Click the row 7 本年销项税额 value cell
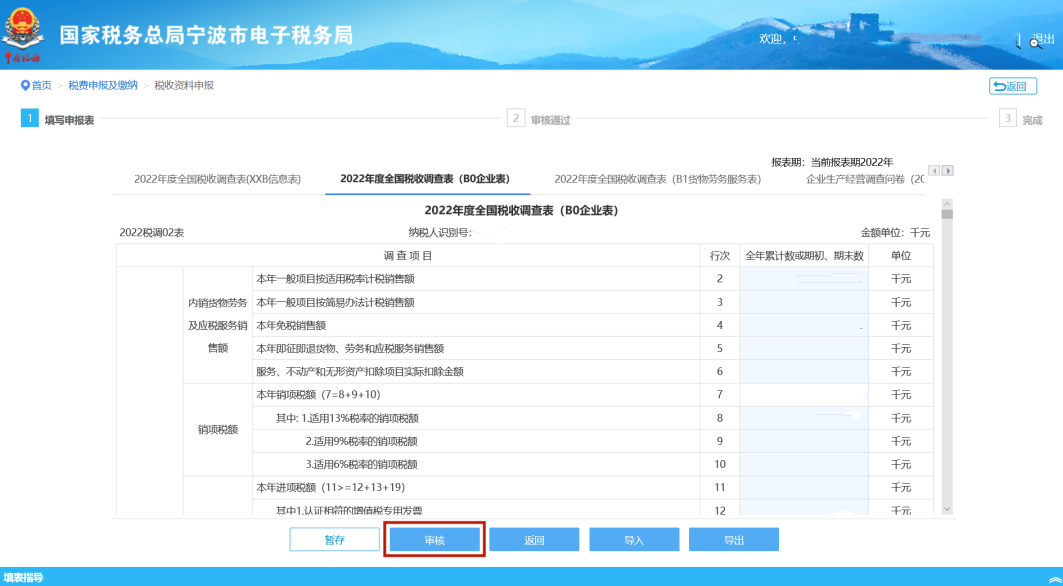Viewport: 1063px width, 586px height. 804,395
